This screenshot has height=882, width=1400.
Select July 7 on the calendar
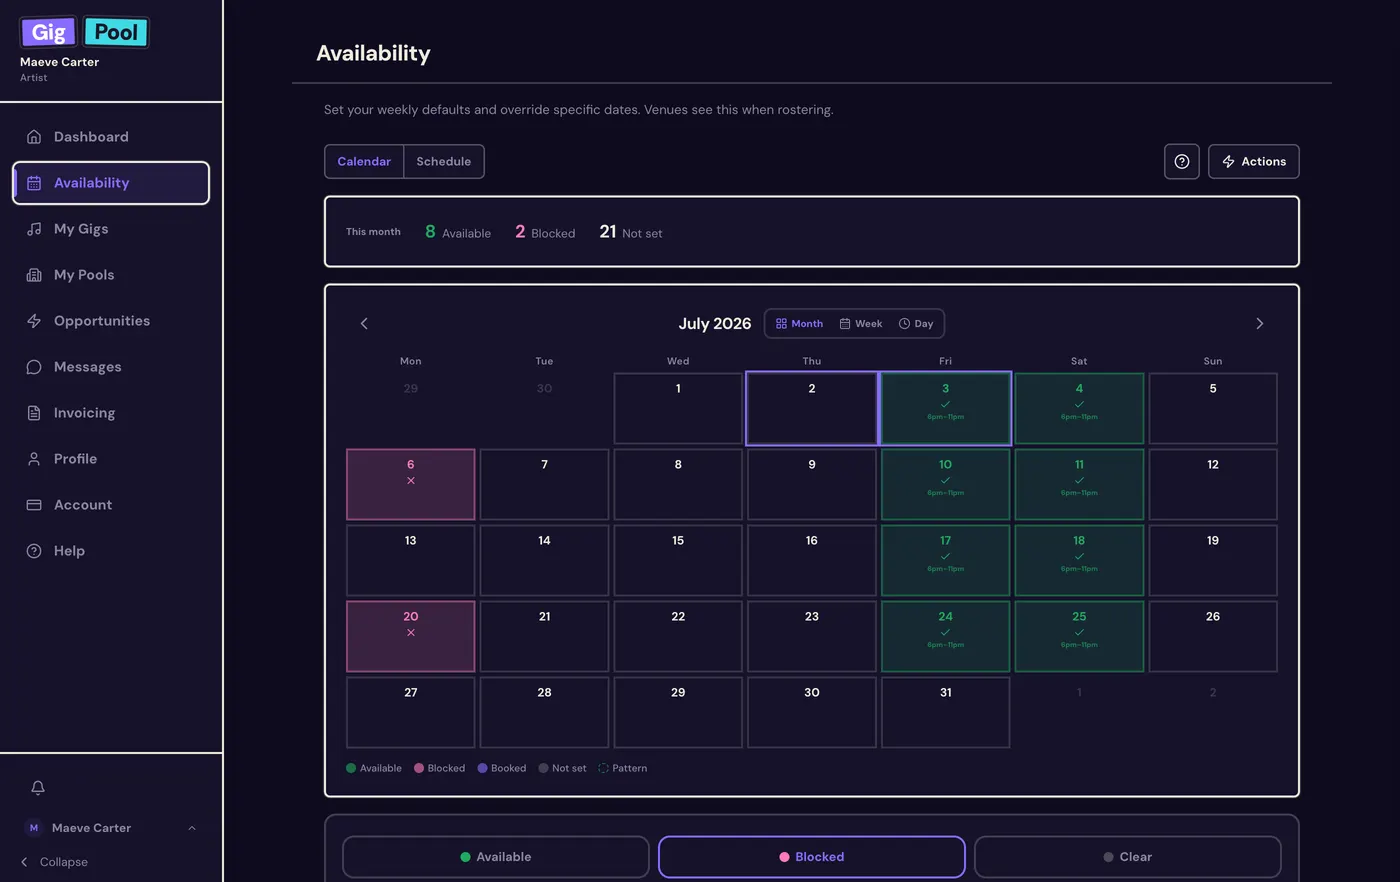point(544,484)
